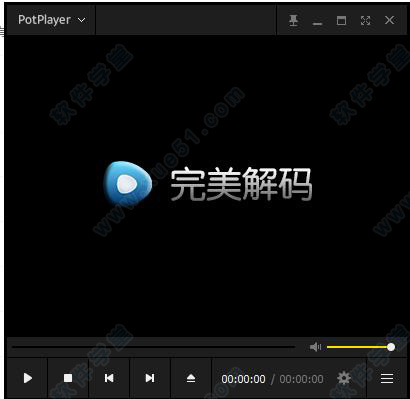Open the PotPlayer main menu dropdown
The image size is (410, 399).
(x=51, y=20)
